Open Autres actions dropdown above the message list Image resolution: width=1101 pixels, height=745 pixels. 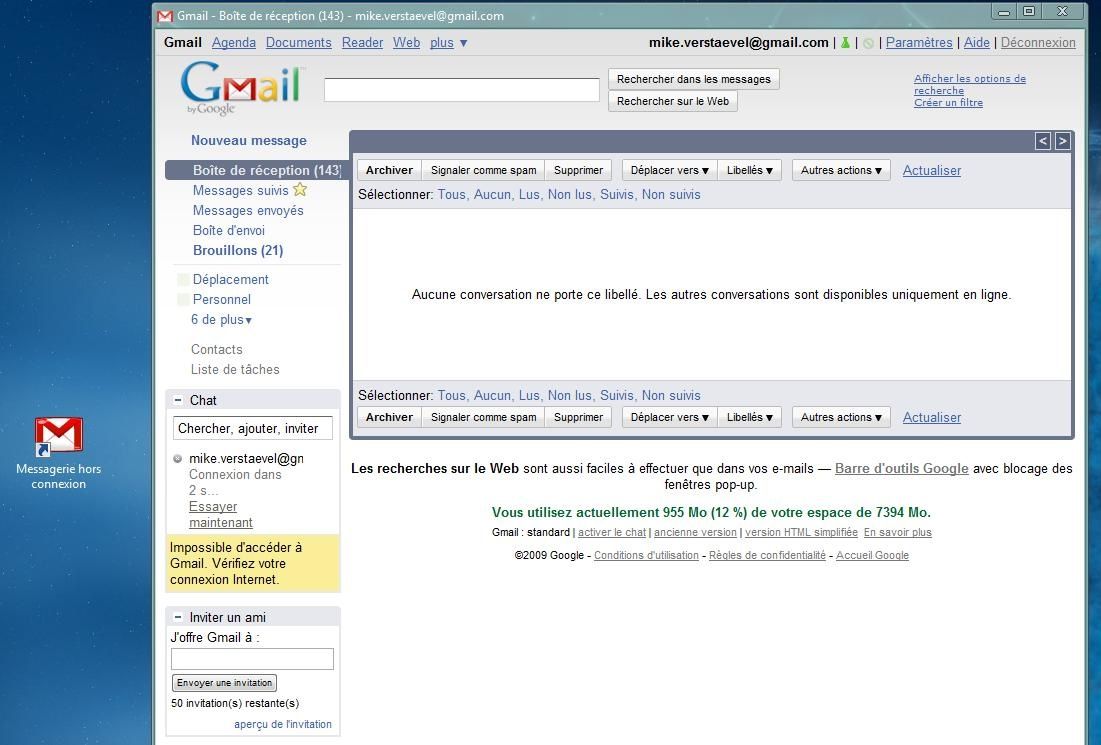point(841,170)
